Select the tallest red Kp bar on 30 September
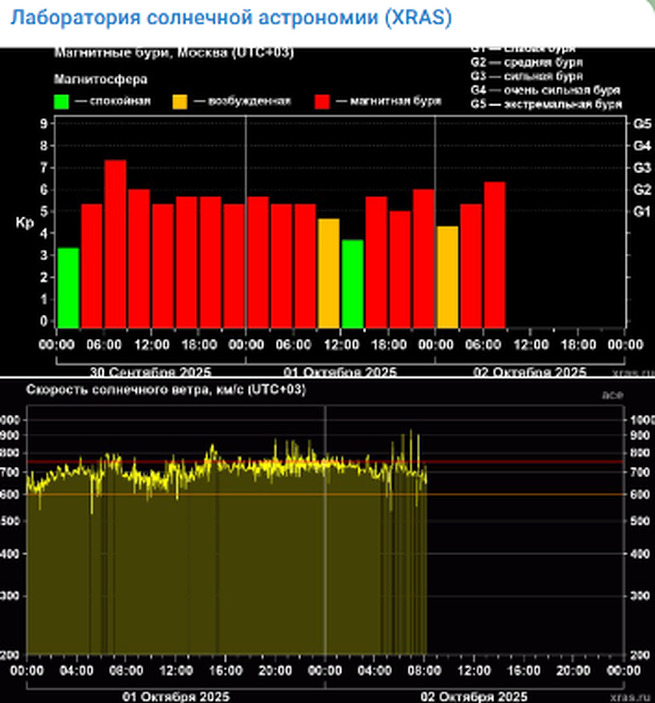This screenshot has width=655, height=703. (x=116, y=243)
